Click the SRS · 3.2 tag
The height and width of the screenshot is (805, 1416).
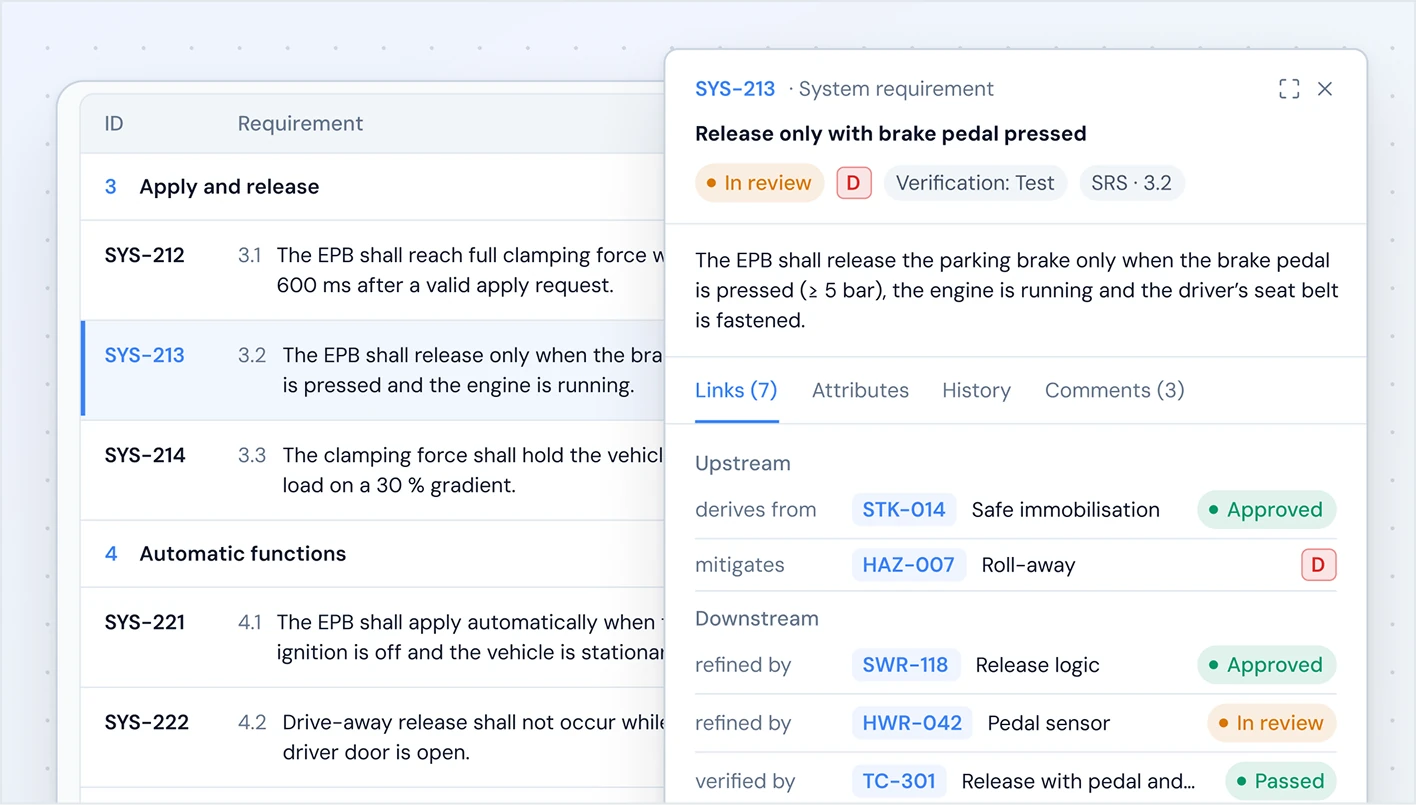pyautogui.click(x=1132, y=183)
